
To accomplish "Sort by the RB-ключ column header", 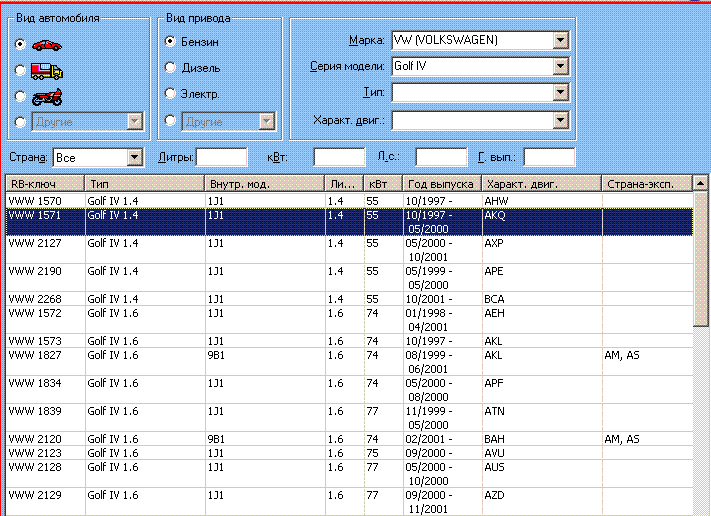I will [x=44, y=184].
